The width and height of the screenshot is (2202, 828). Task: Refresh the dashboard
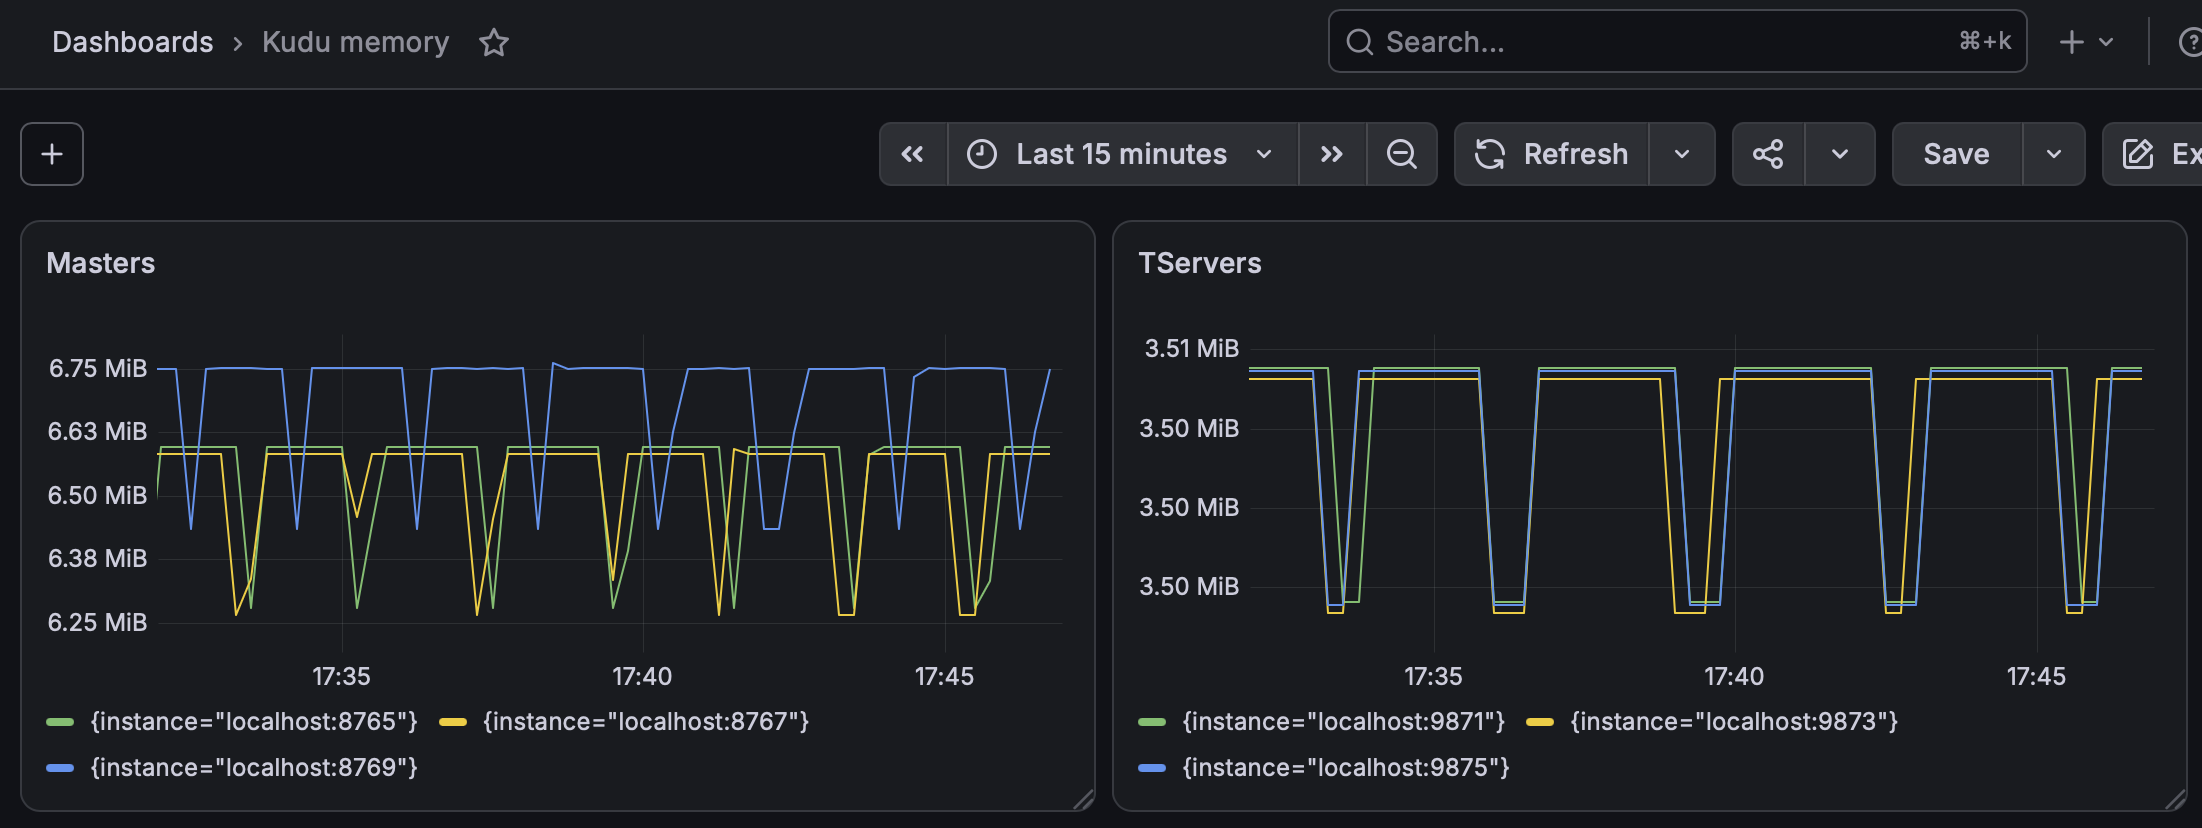coord(1552,154)
